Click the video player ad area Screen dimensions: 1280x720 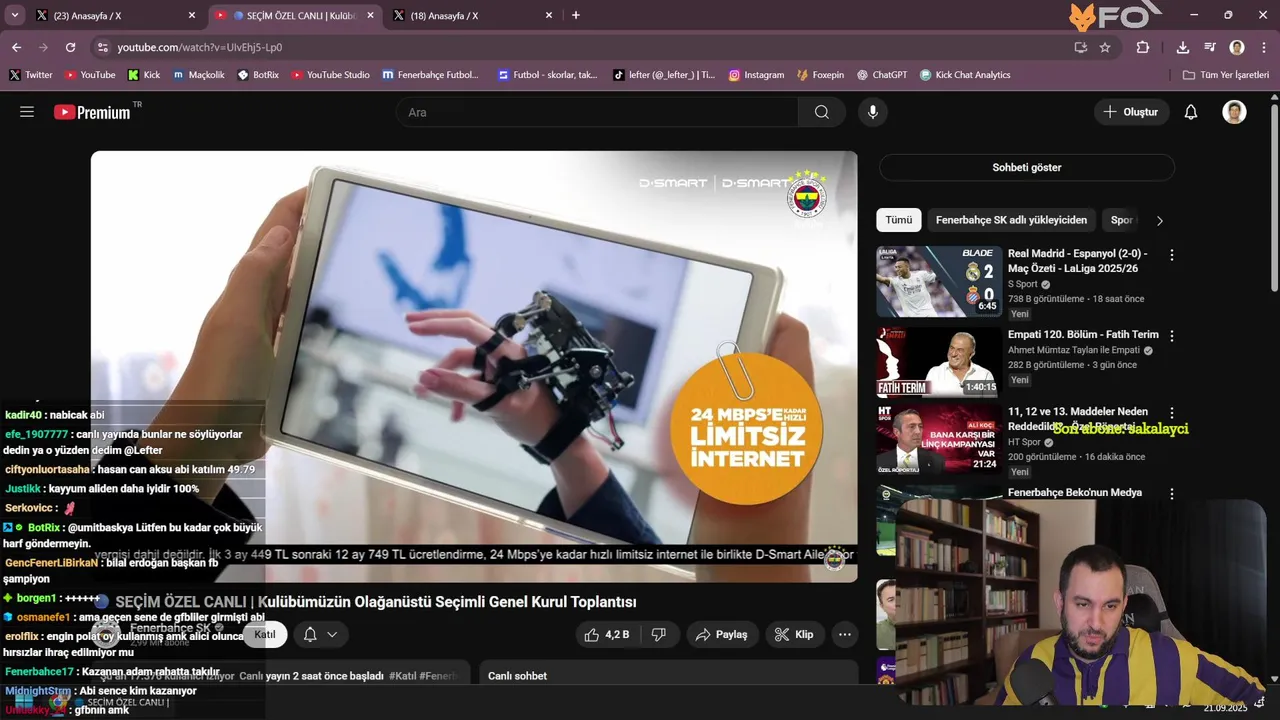(474, 366)
